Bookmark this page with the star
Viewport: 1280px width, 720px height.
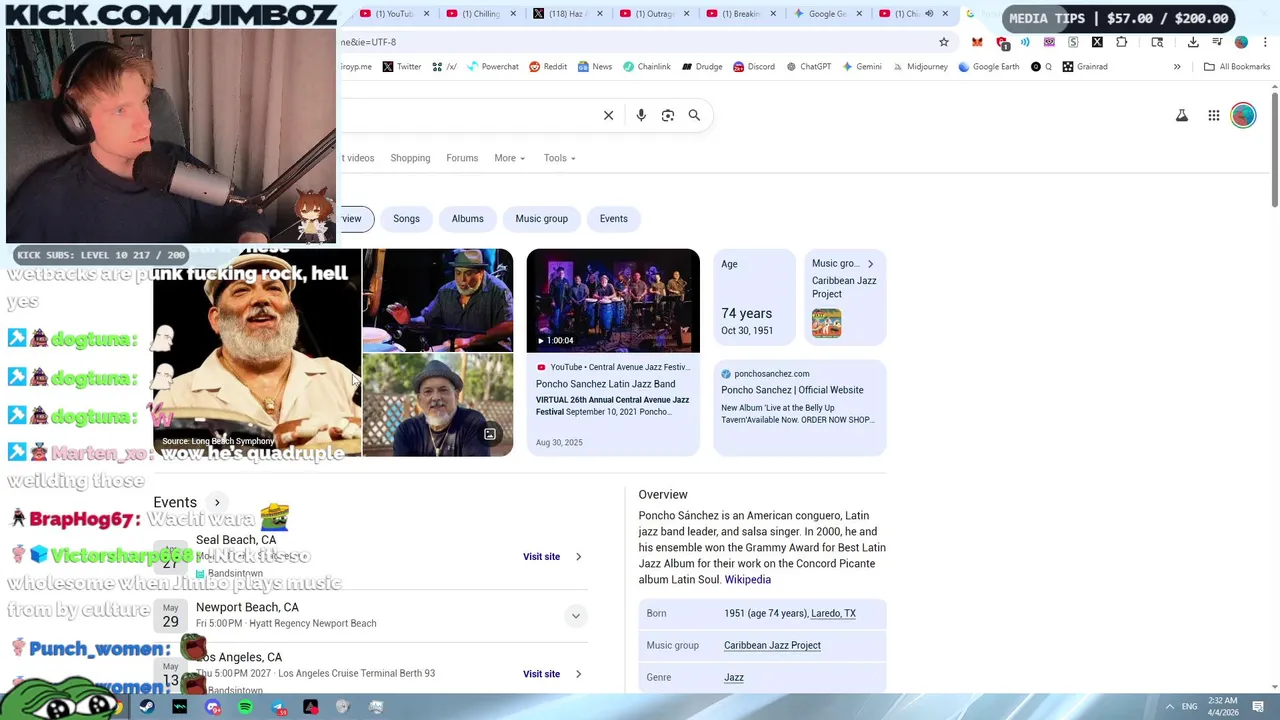point(943,42)
